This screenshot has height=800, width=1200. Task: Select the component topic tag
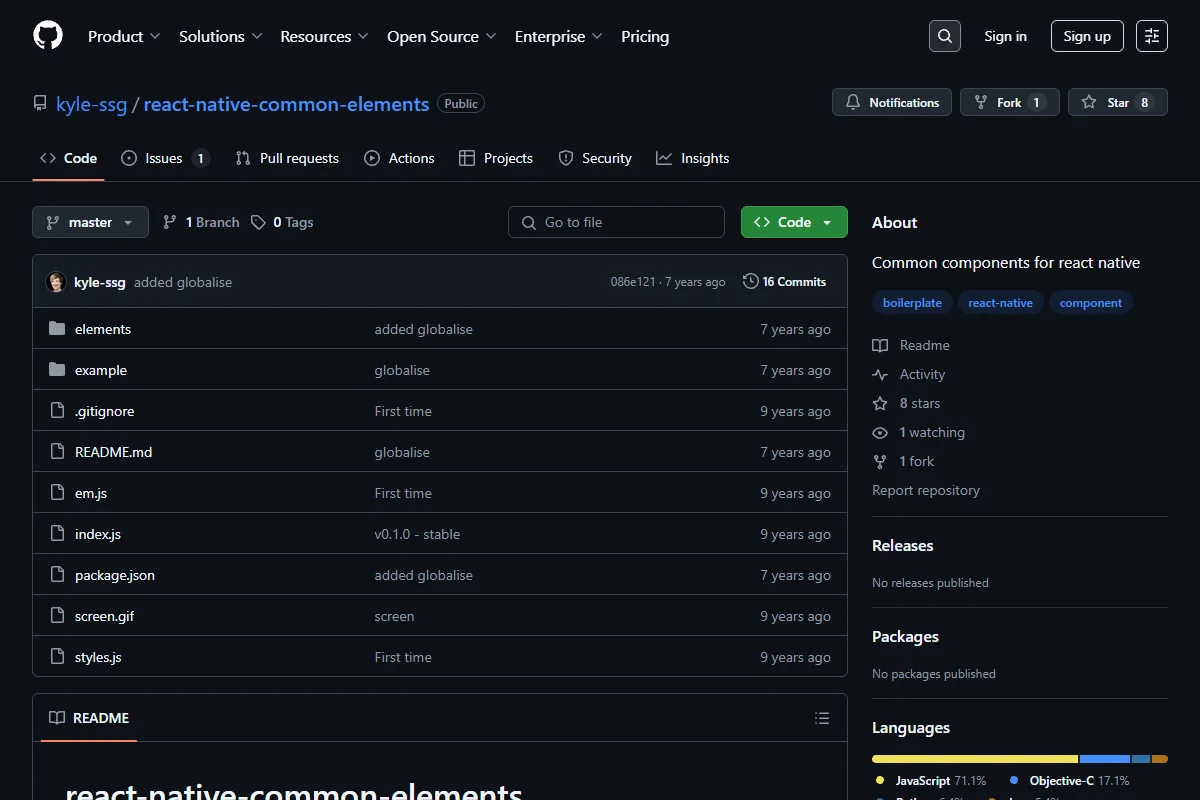click(x=1090, y=303)
